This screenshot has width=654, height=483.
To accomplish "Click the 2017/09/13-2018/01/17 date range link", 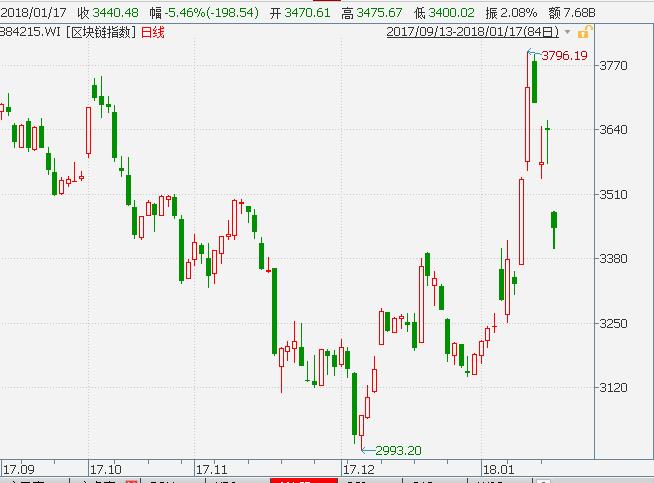I will [x=473, y=33].
